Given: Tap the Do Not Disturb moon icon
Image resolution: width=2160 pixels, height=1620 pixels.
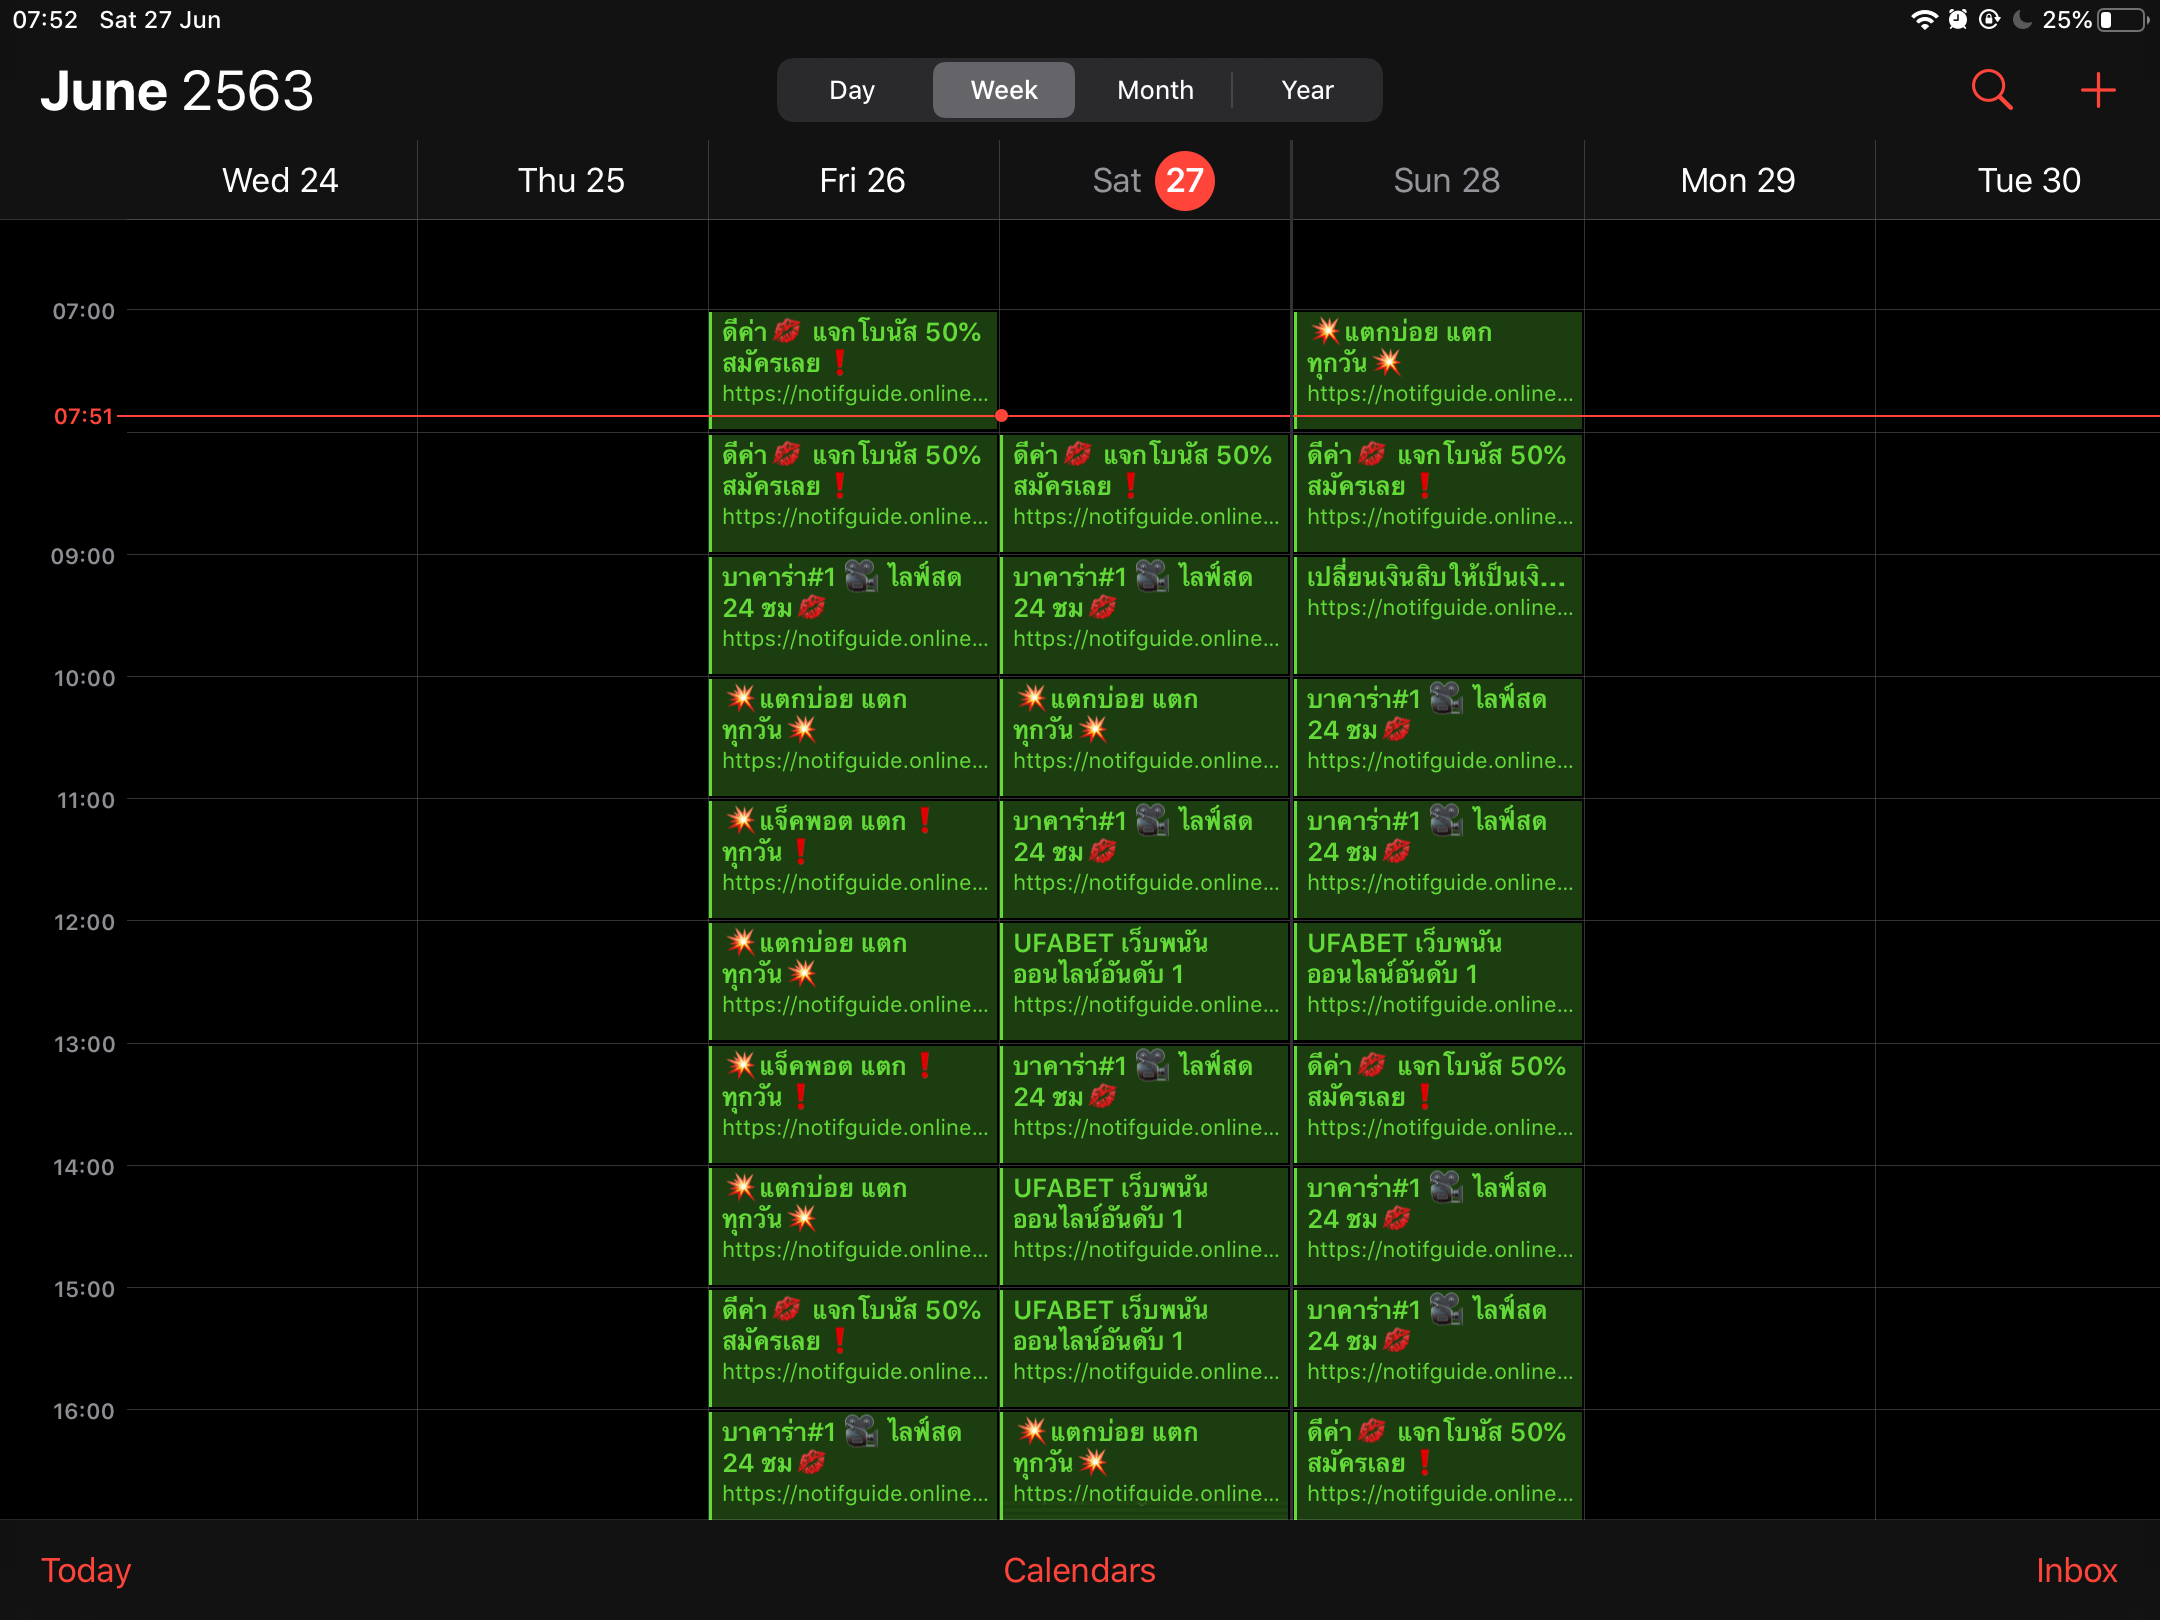Looking at the screenshot, I should click(2022, 20).
